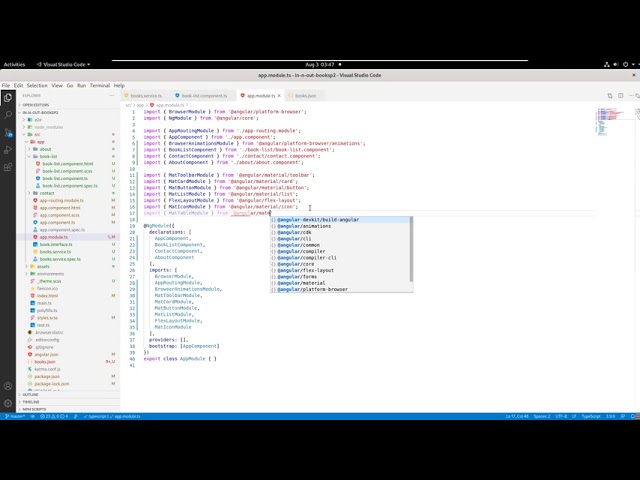
Task: Collapse the book-list folder
Action: pos(48,156)
